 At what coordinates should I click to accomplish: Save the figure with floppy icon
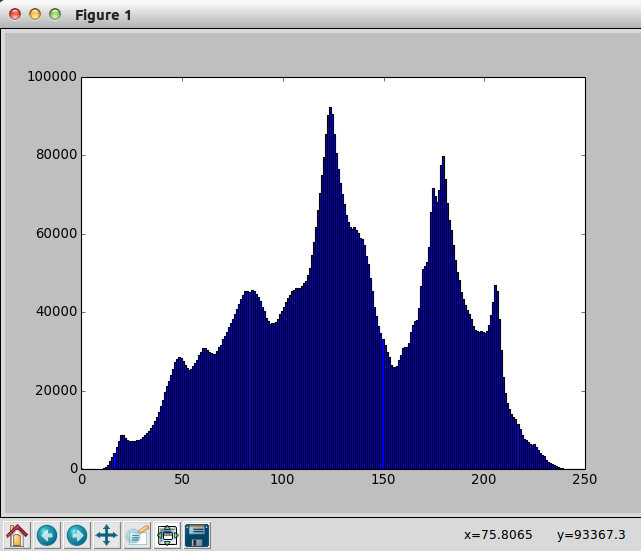(197, 535)
